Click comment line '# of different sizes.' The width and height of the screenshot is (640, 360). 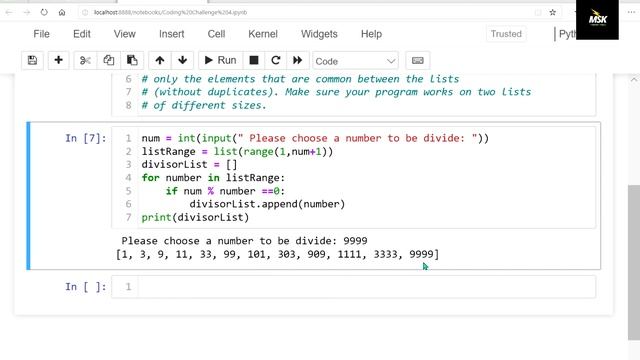(204, 105)
